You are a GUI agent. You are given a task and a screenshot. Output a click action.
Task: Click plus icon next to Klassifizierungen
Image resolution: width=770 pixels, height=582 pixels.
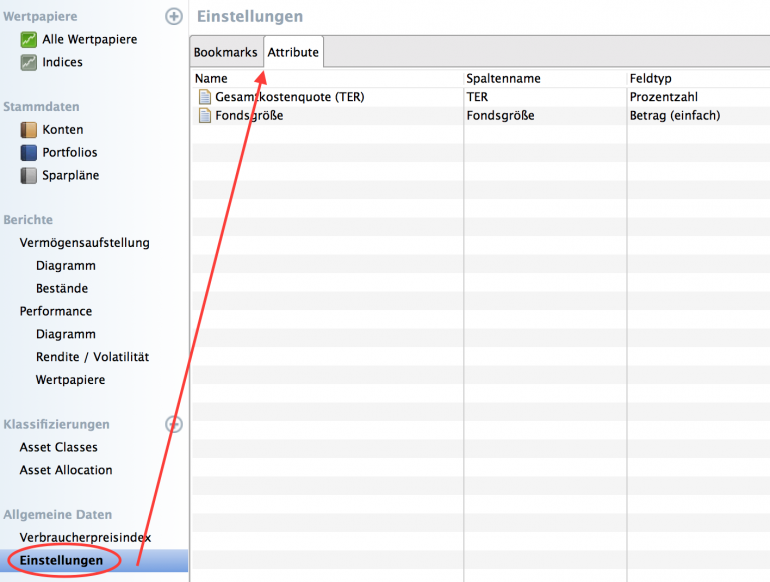pyautogui.click(x=174, y=424)
